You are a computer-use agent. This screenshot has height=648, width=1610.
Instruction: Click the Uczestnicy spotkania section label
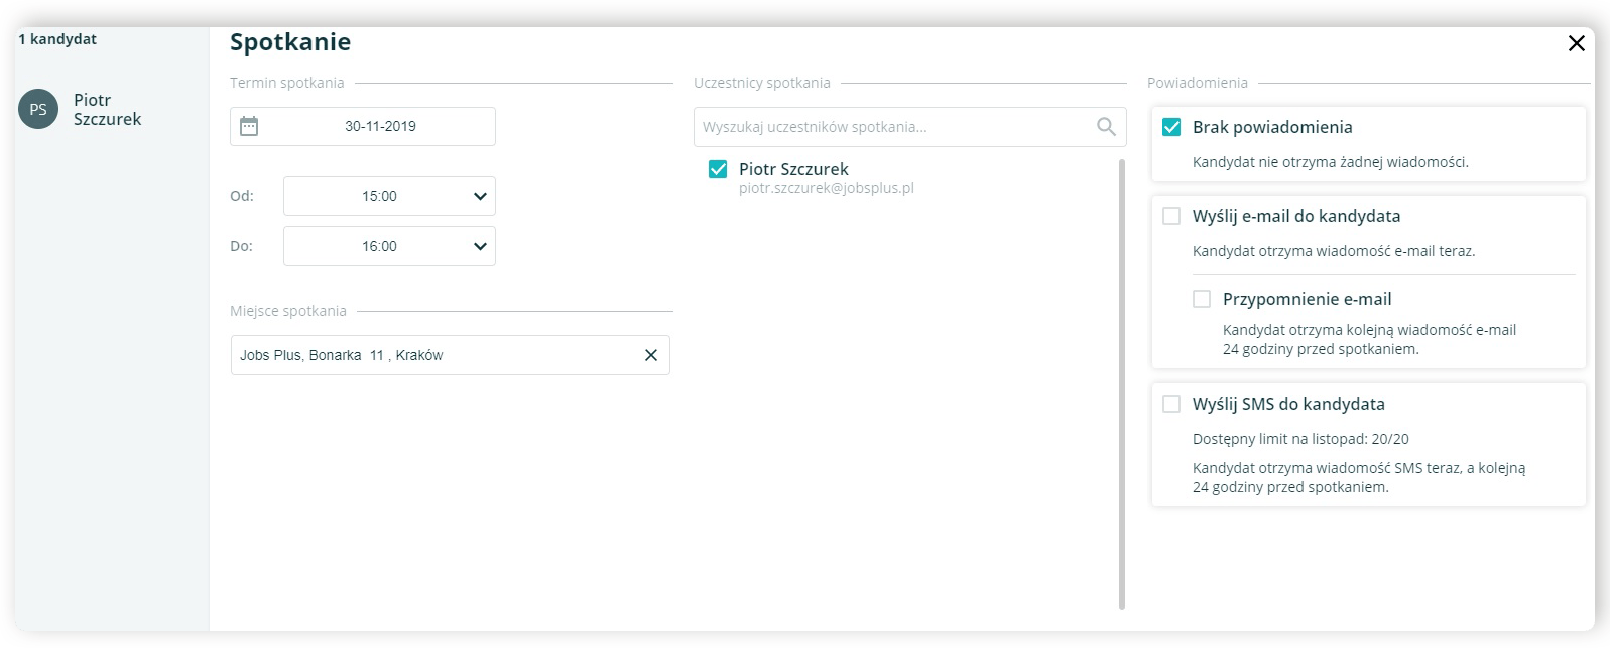(x=762, y=83)
